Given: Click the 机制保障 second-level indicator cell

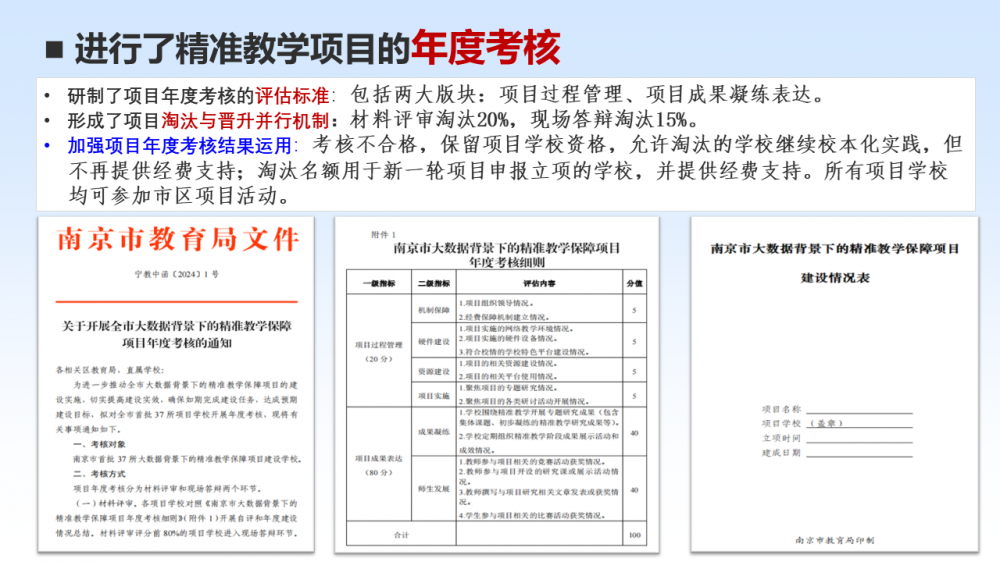Looking at the screenshot, I should tap(426, 310).
